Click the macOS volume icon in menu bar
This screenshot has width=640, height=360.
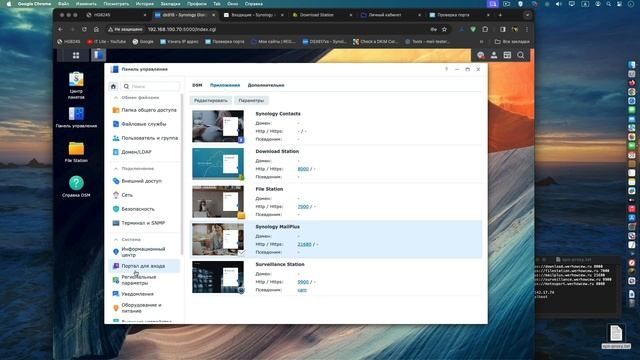558,4
